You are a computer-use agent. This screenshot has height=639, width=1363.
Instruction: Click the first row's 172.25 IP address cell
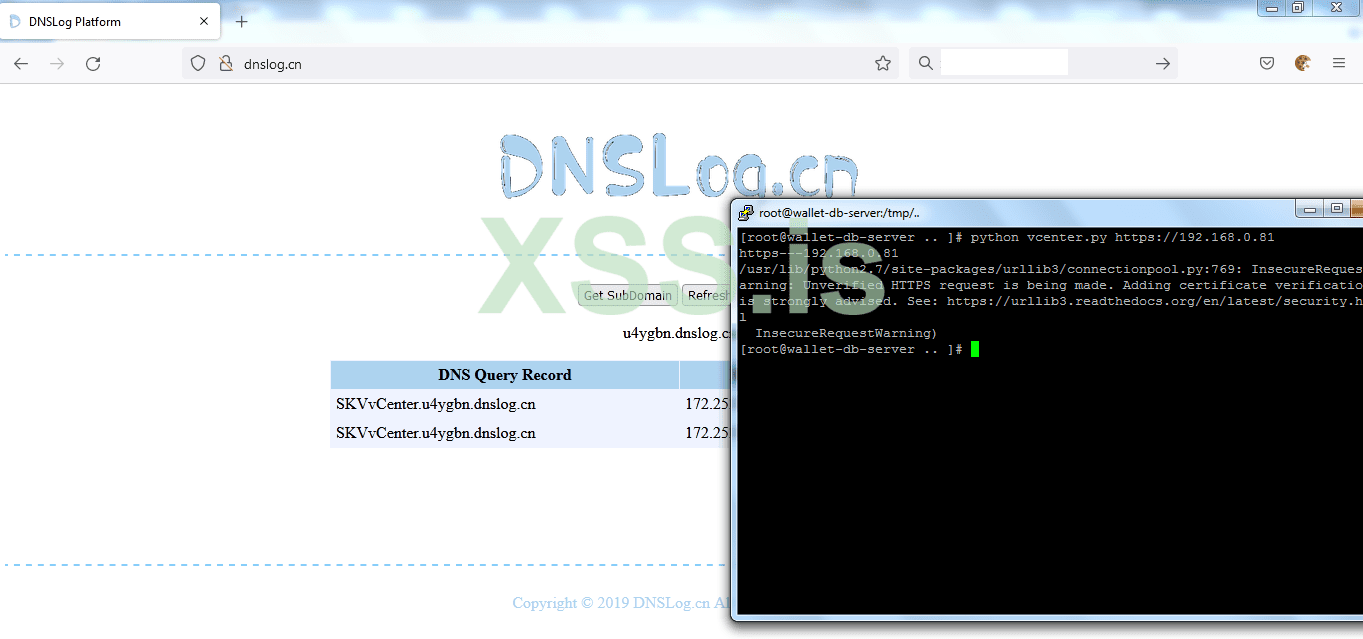707,404
